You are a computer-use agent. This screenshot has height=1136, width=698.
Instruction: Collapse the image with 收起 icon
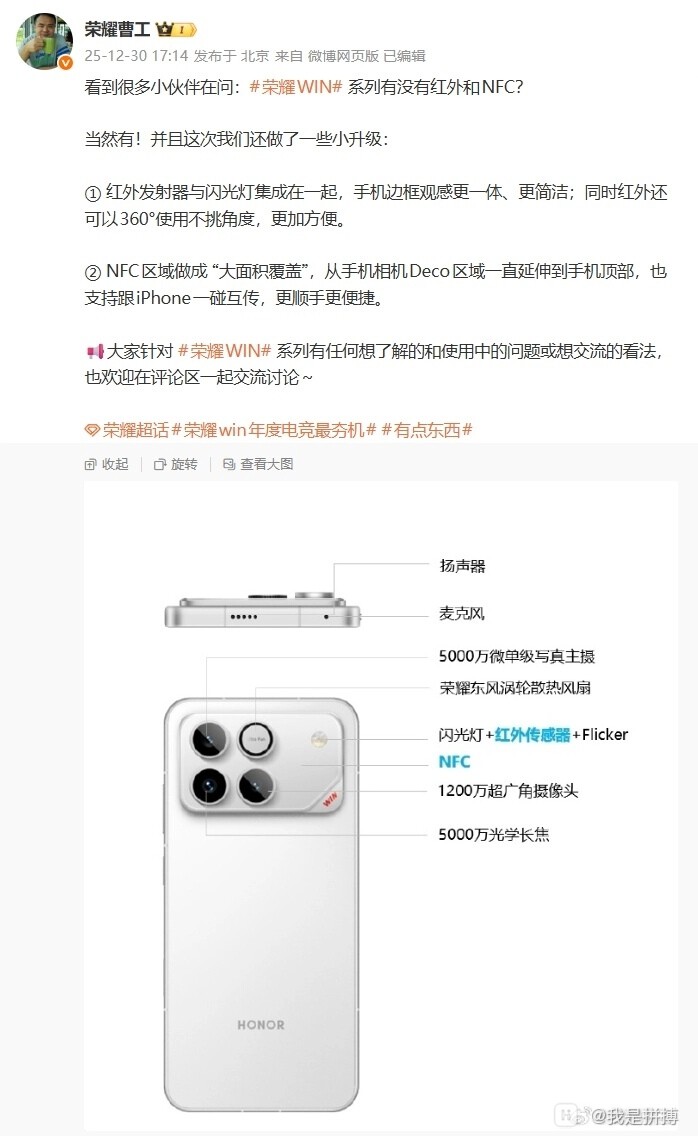91,464
